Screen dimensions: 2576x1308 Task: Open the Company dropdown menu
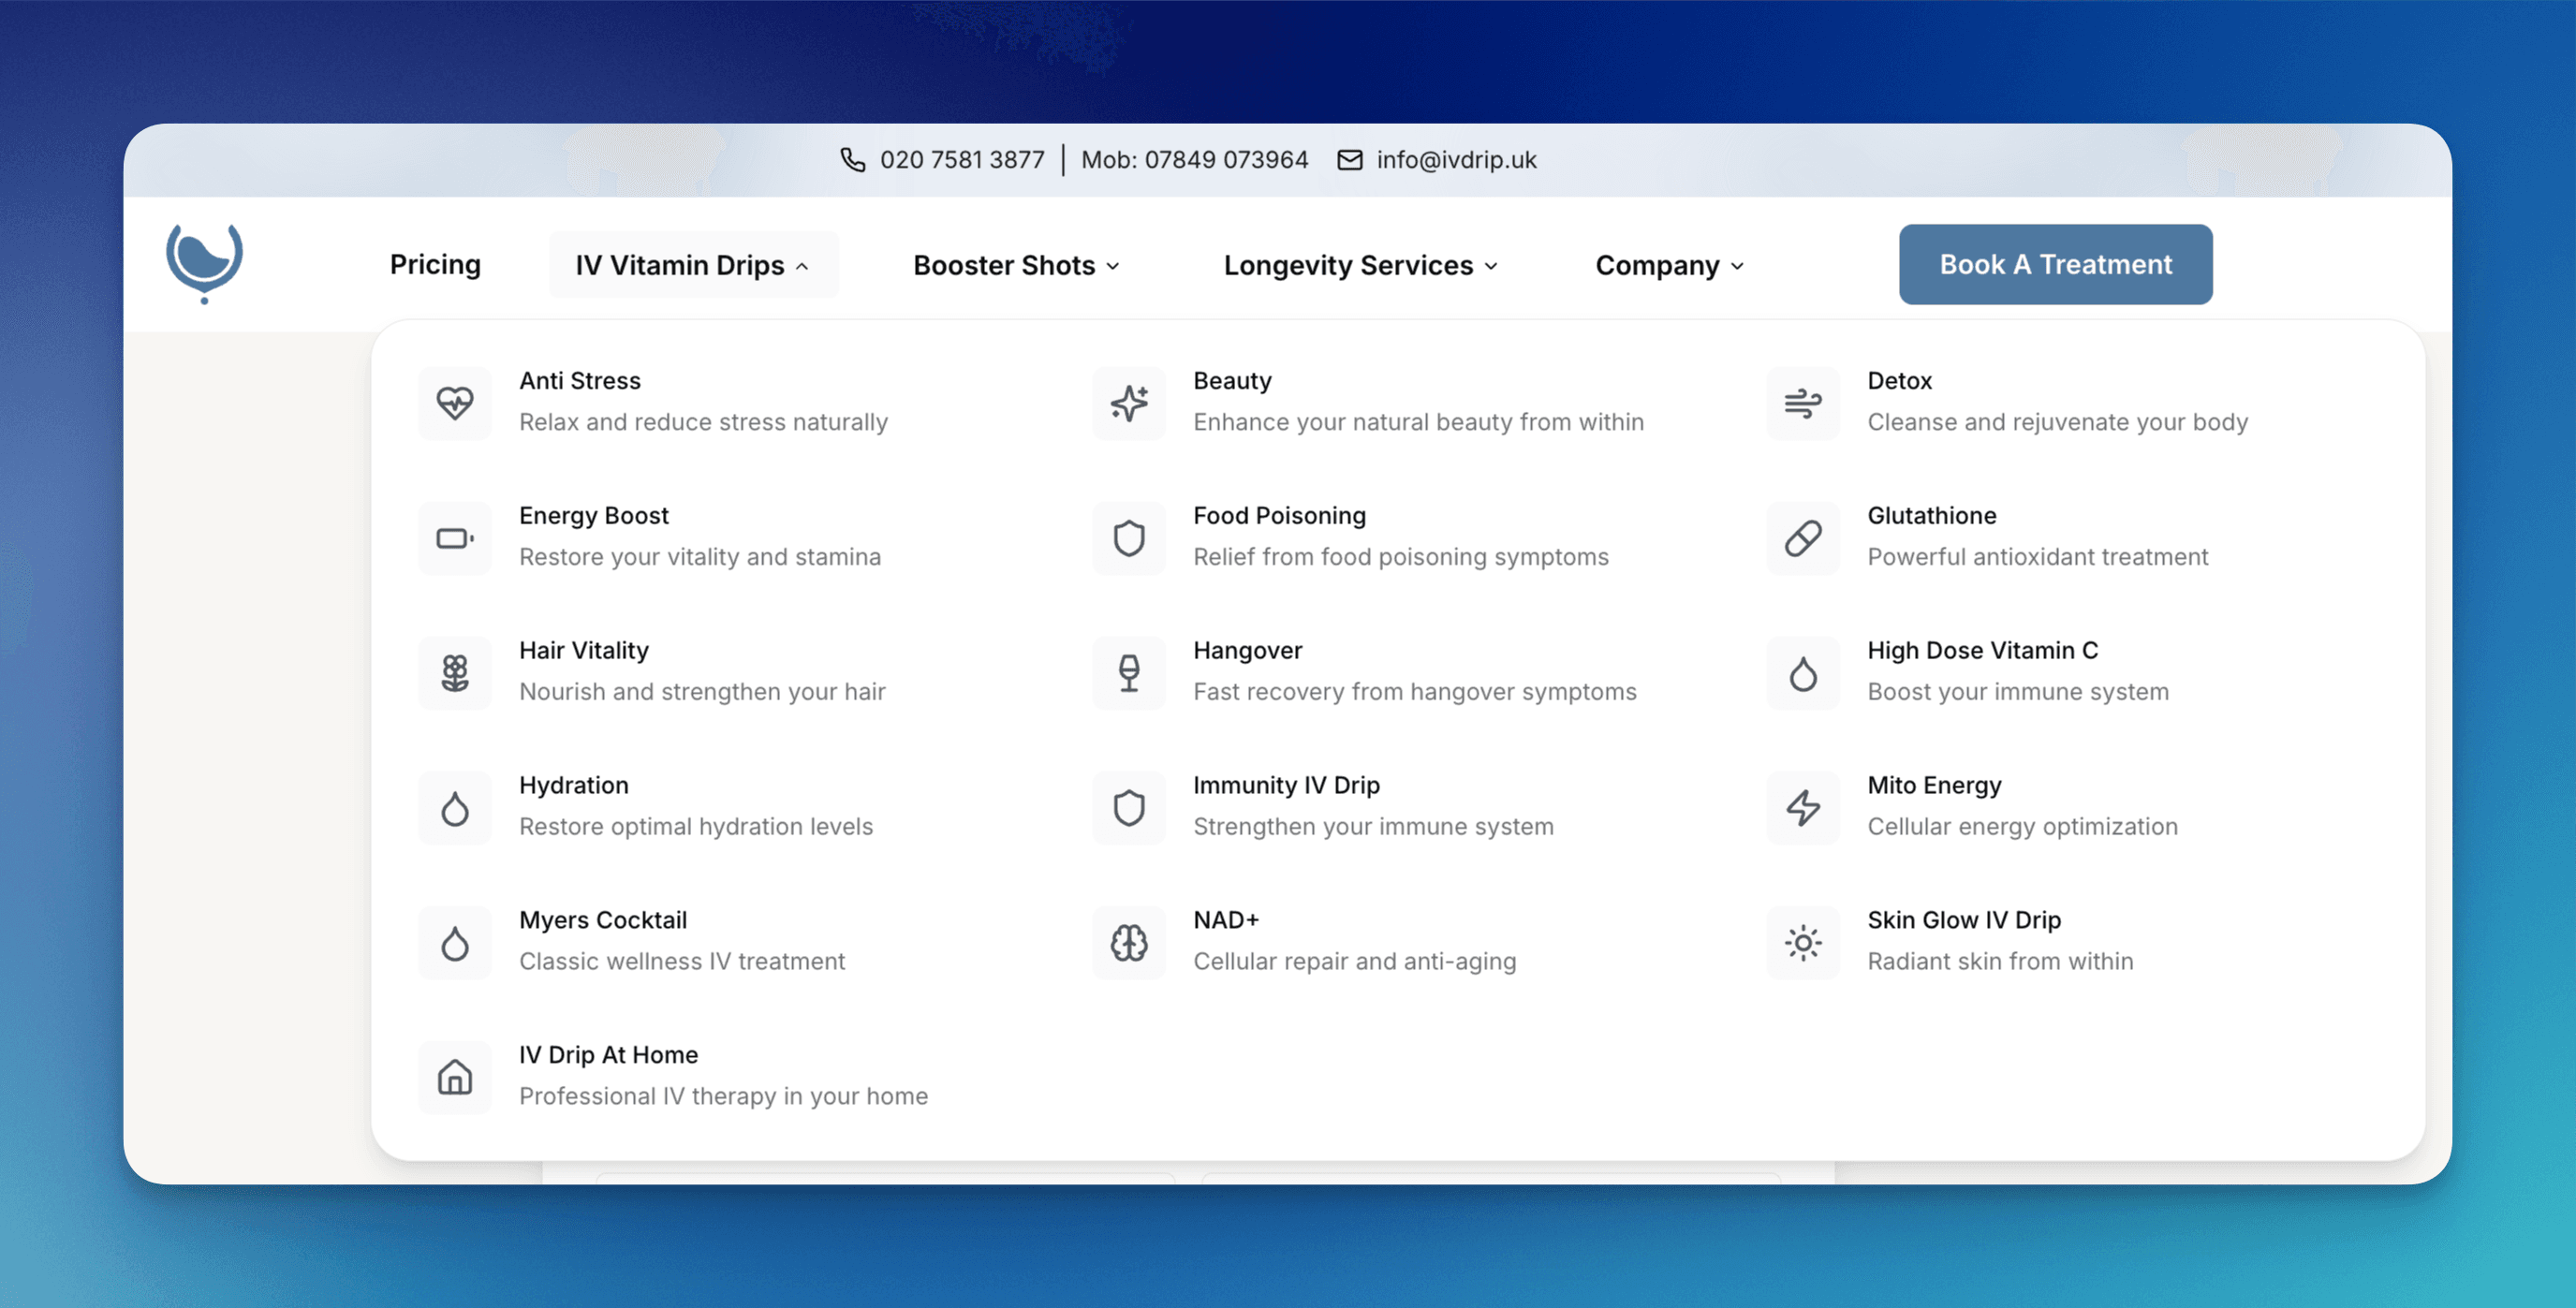pyautogui.click(x=1669, y=265)
